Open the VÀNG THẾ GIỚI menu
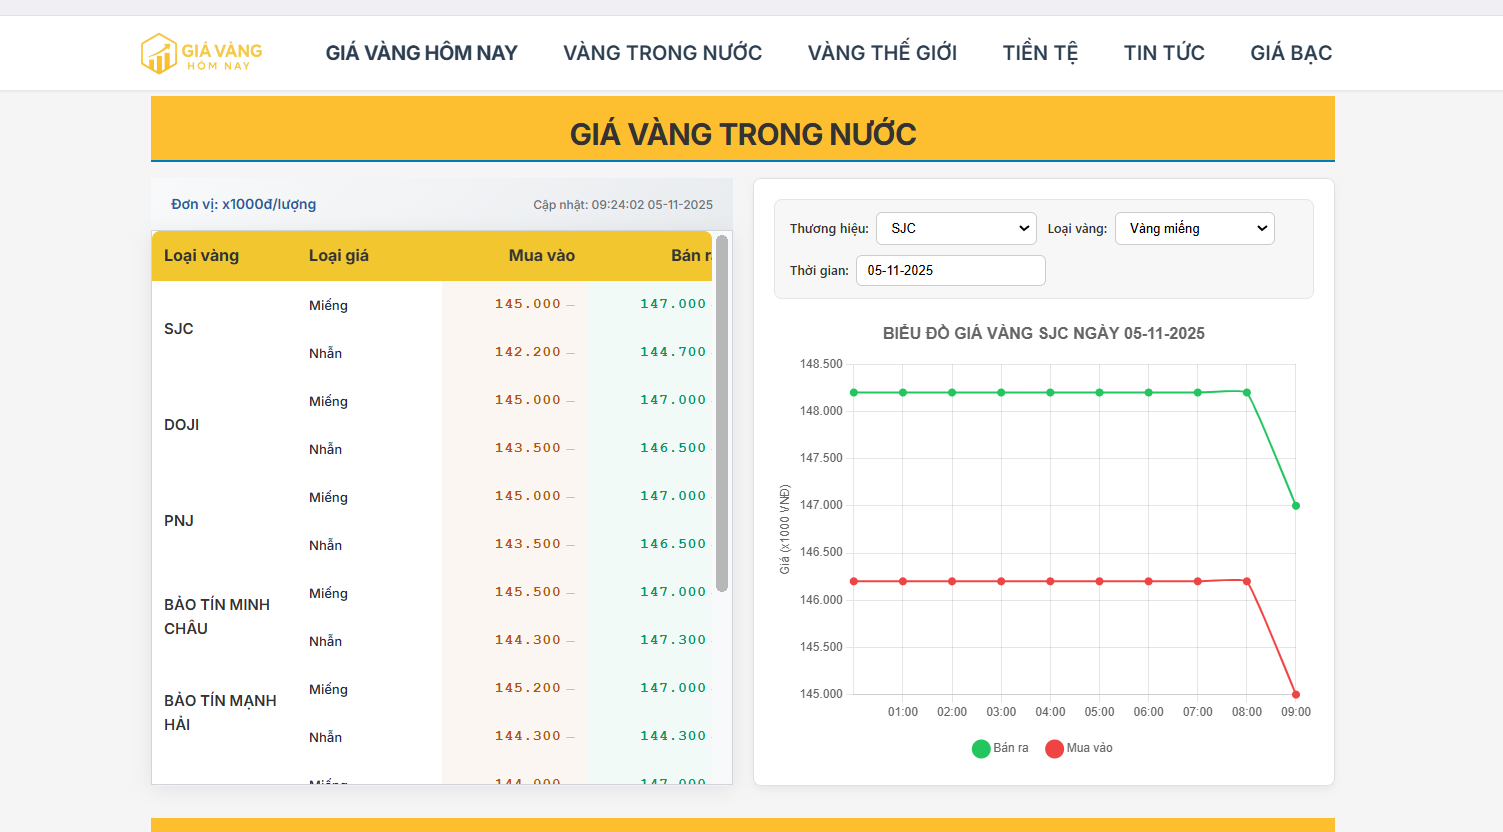1503x832 pixels. point(881,52)
